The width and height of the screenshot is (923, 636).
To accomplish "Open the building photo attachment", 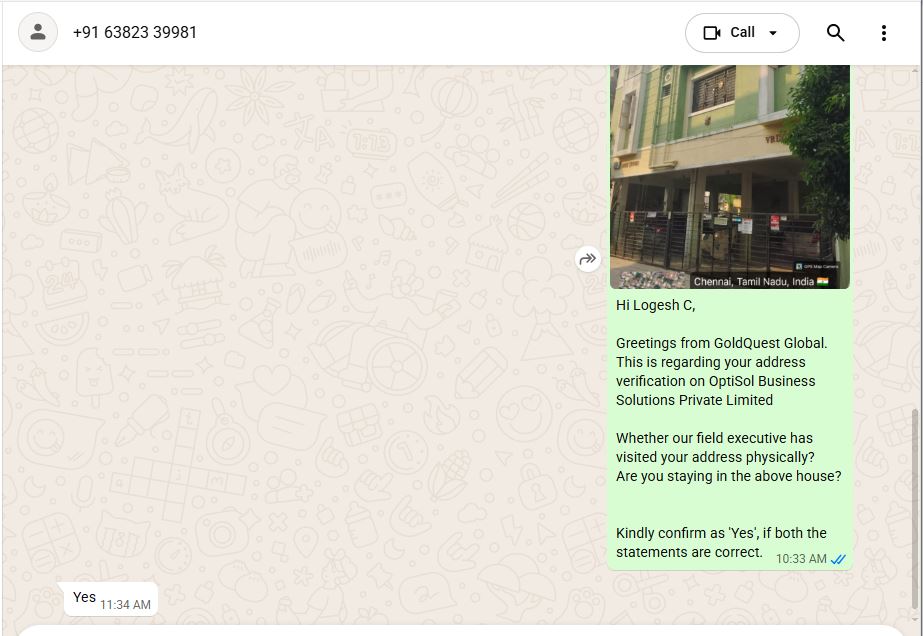I will click(x=730, y=177).
